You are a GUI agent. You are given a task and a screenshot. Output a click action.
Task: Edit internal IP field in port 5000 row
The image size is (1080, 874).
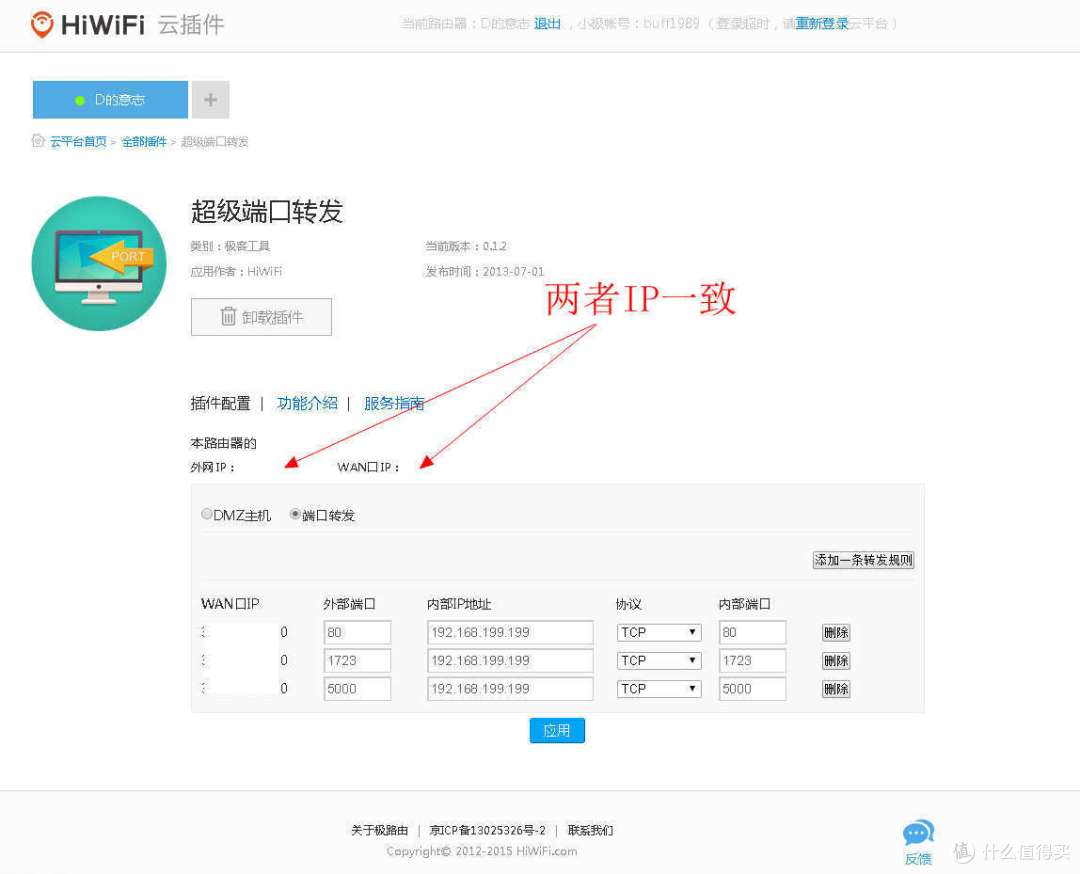[x=510, y=689]
